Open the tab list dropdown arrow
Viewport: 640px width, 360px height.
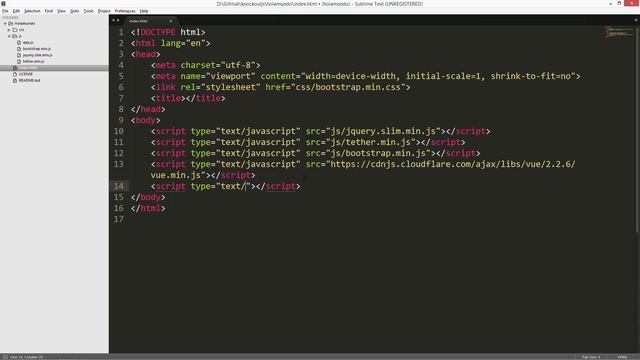636,20
